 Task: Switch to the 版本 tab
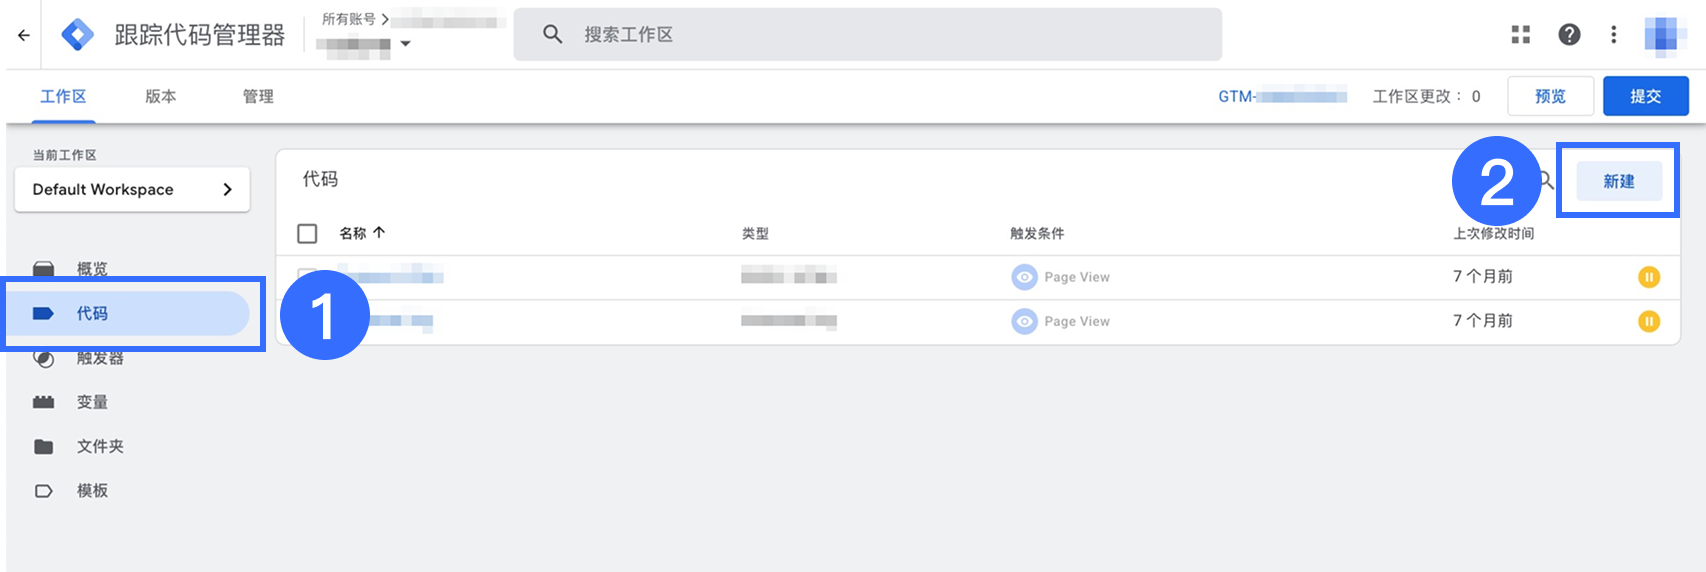point(160,96)
